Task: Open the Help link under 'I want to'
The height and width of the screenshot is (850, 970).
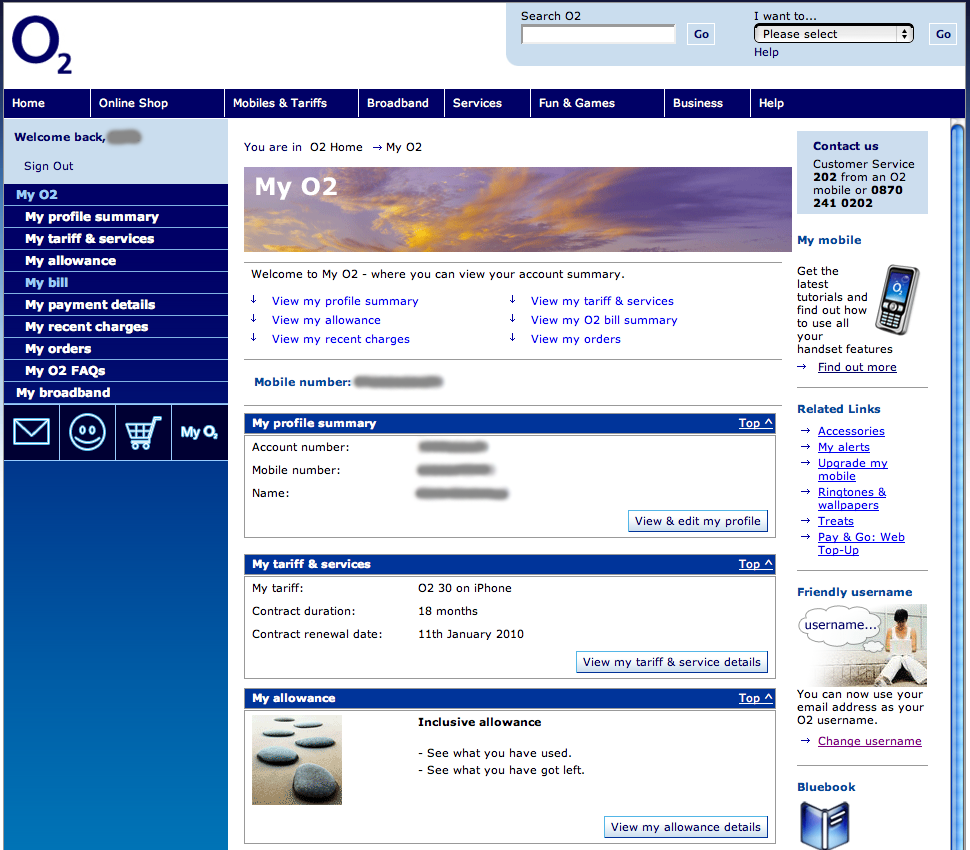Action: [766, 53]
